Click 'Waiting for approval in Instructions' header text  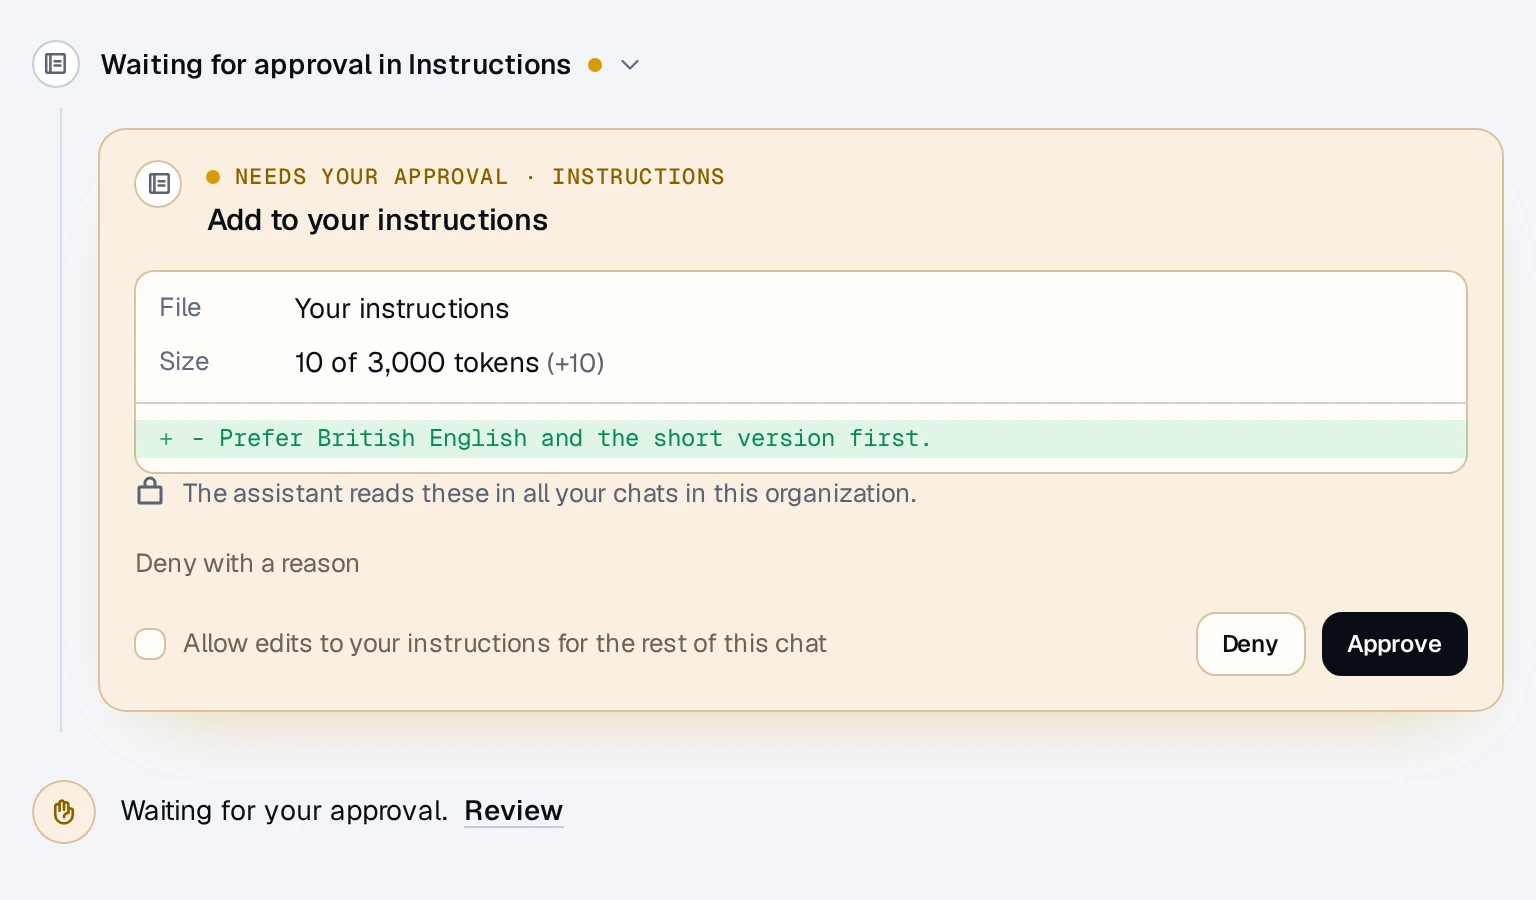coord(336,65)
